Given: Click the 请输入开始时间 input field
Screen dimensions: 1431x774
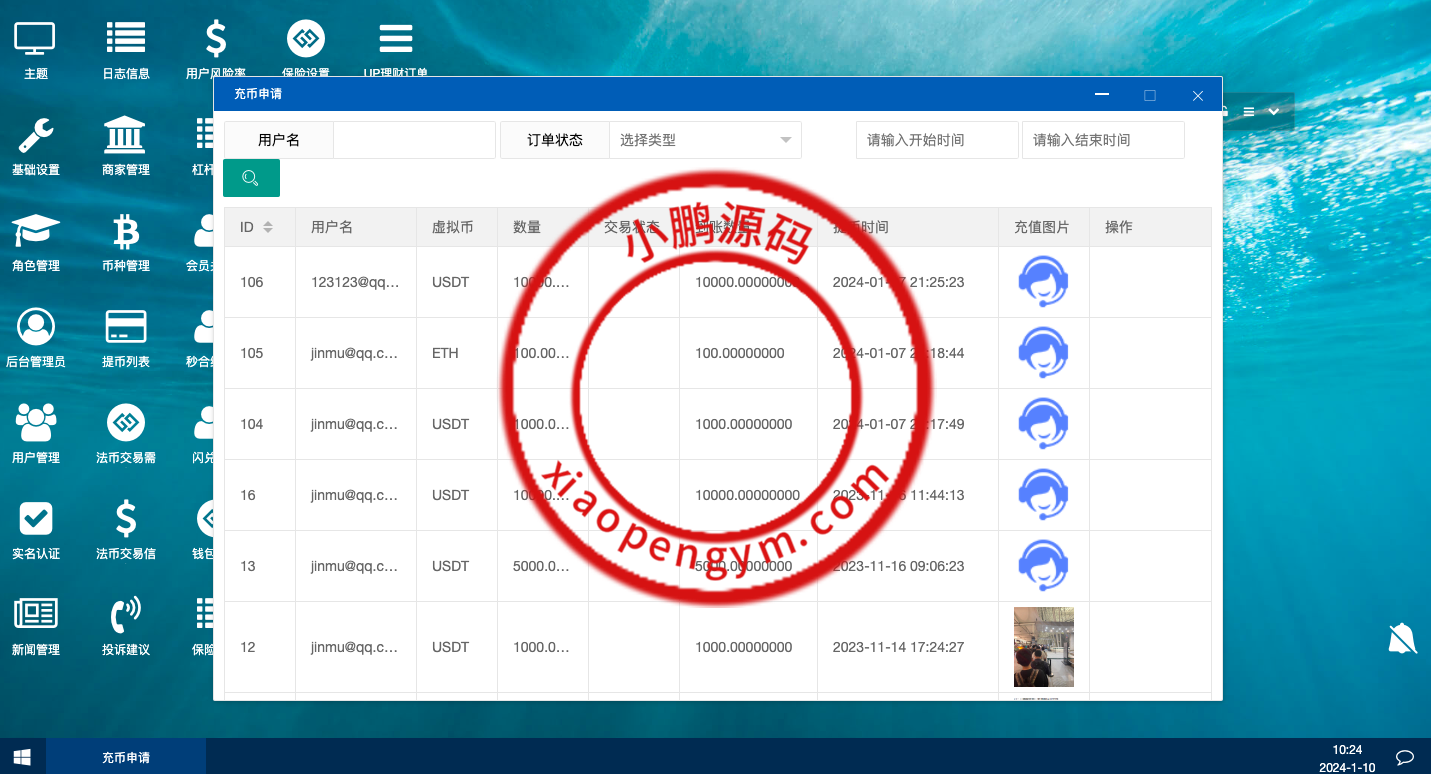Looking at the screenshot, I should 936,140.
